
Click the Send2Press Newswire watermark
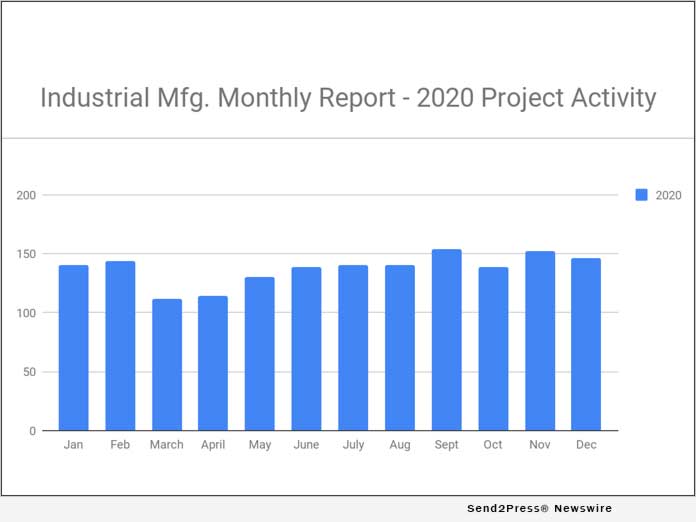point(539,509)
